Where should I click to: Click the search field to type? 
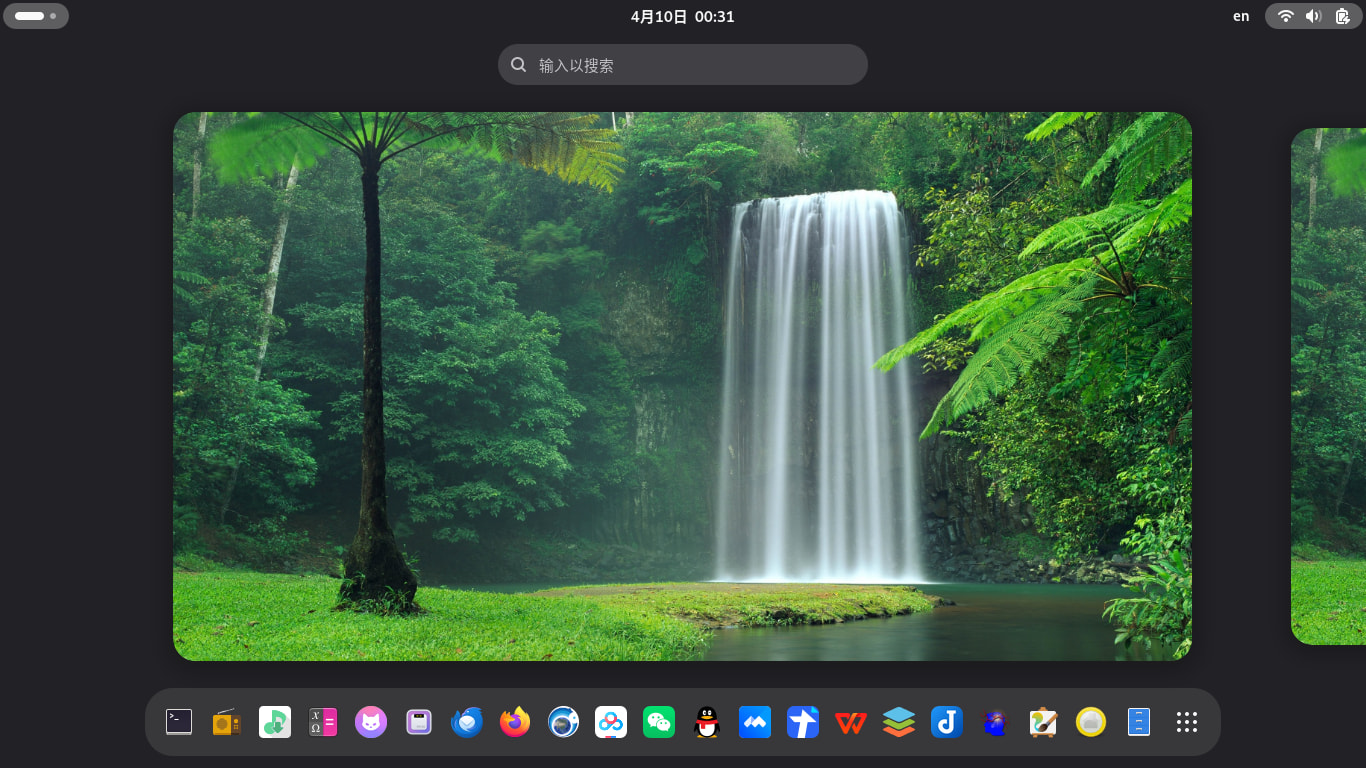(x=683, y=65)
